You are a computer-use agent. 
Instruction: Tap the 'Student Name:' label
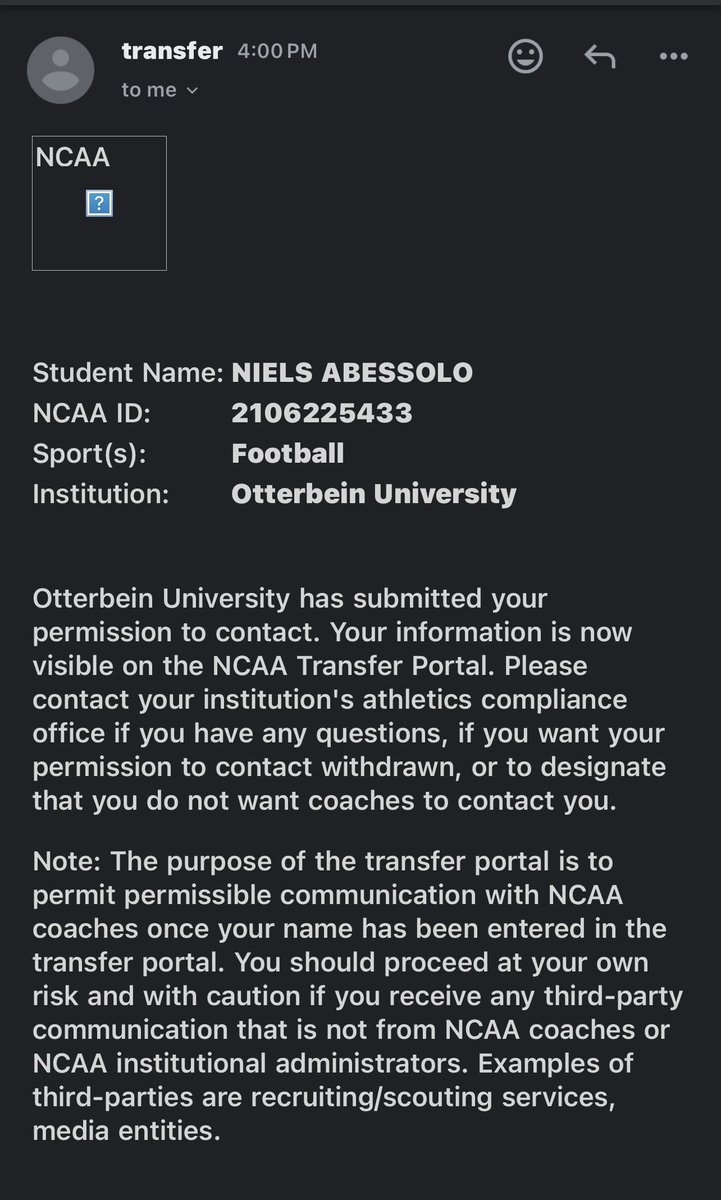click(x=128, y=373)
